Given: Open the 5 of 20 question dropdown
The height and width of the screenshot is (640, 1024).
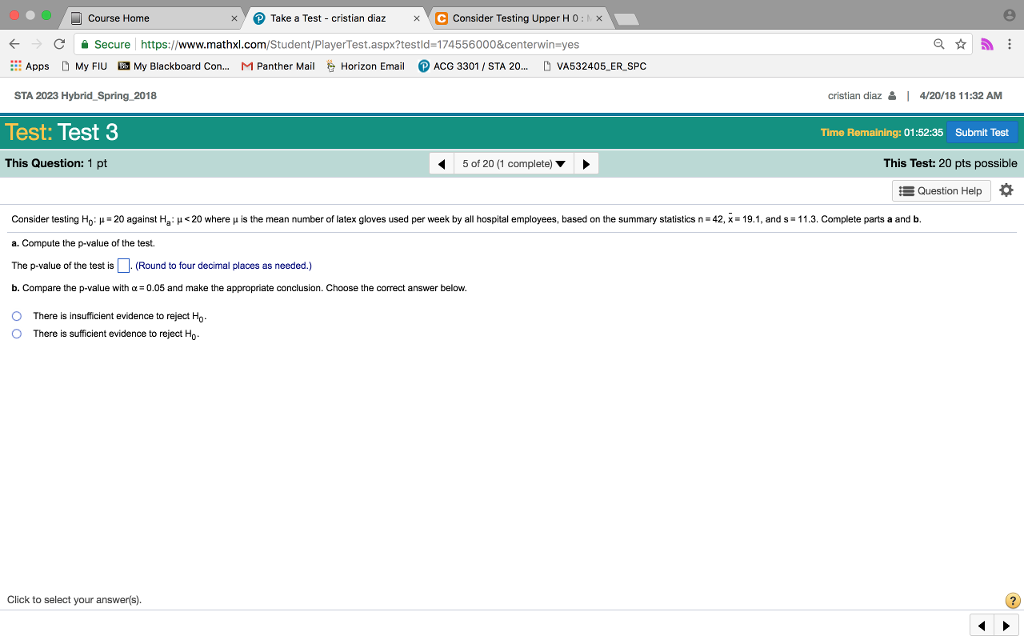Looking at the screenshot, I should pos(514,164).
